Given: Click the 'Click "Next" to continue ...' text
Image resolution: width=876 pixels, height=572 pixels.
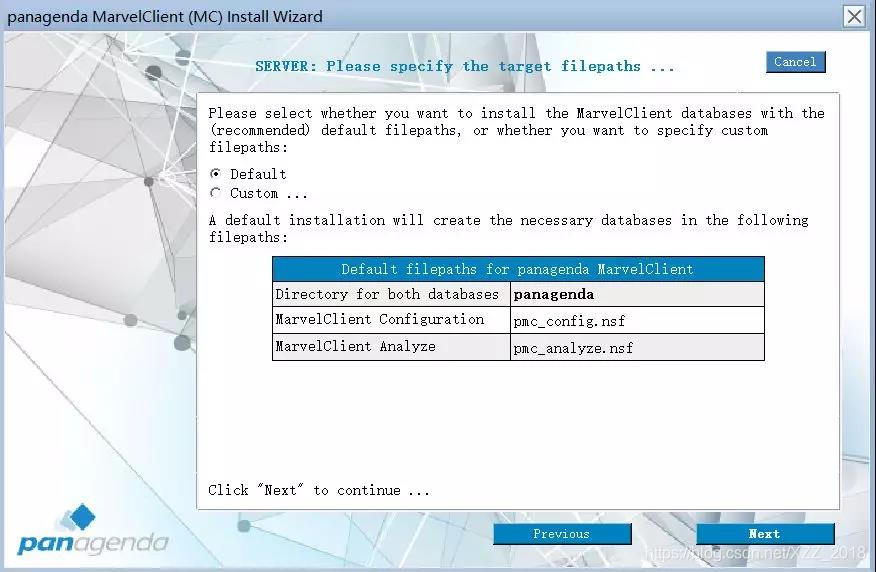Looking at the screenshot, I should click(319, 490).
